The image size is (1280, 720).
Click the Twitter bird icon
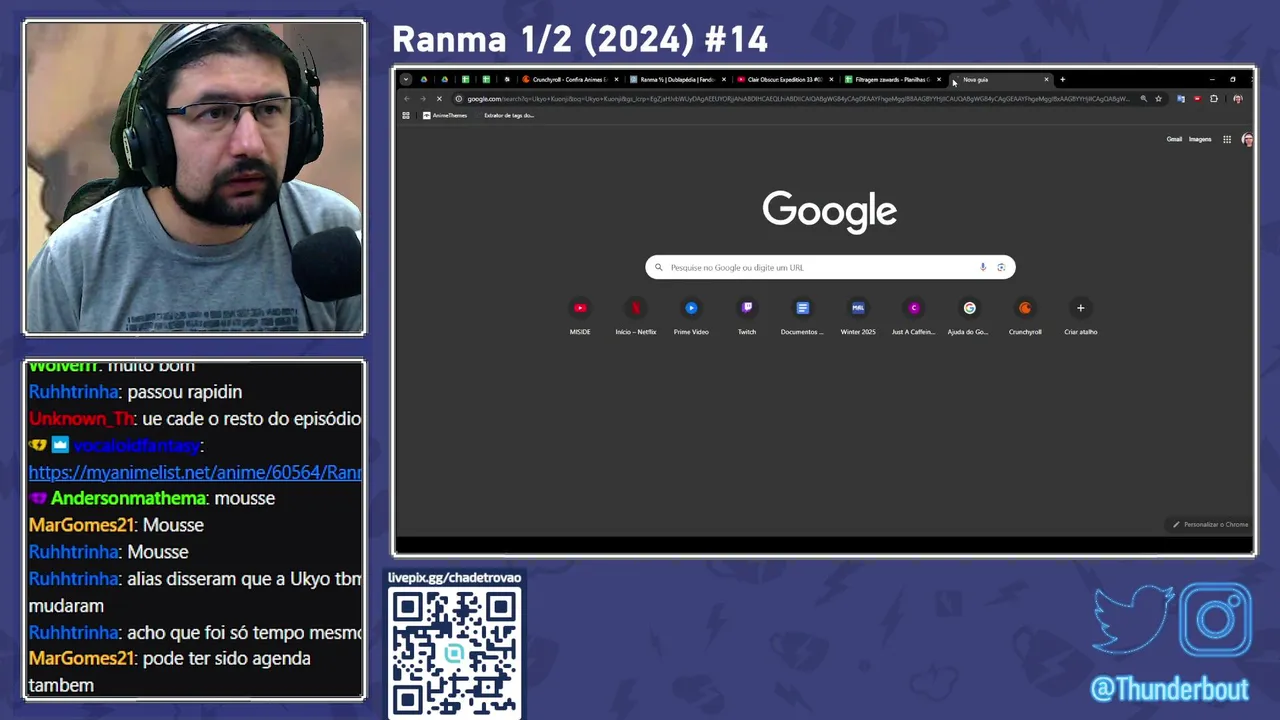click(x=1133, y=620)
